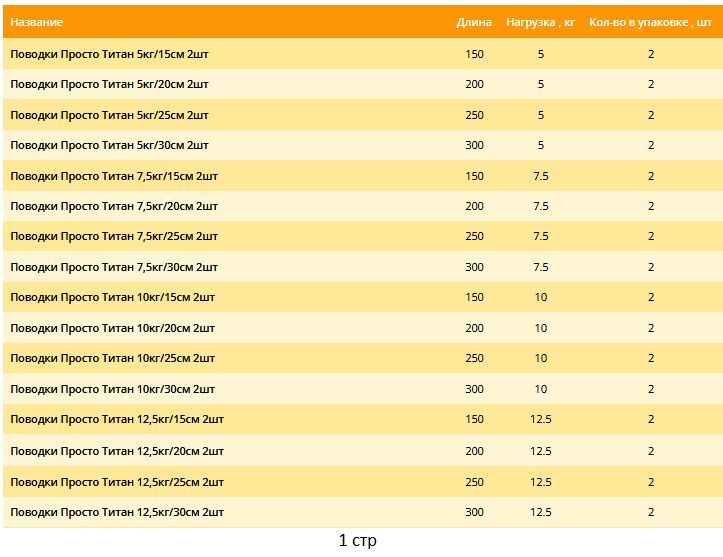
Task: Select row 'Поводки Просто Титан 10кг/15см 2шт'
Action: 363,297
